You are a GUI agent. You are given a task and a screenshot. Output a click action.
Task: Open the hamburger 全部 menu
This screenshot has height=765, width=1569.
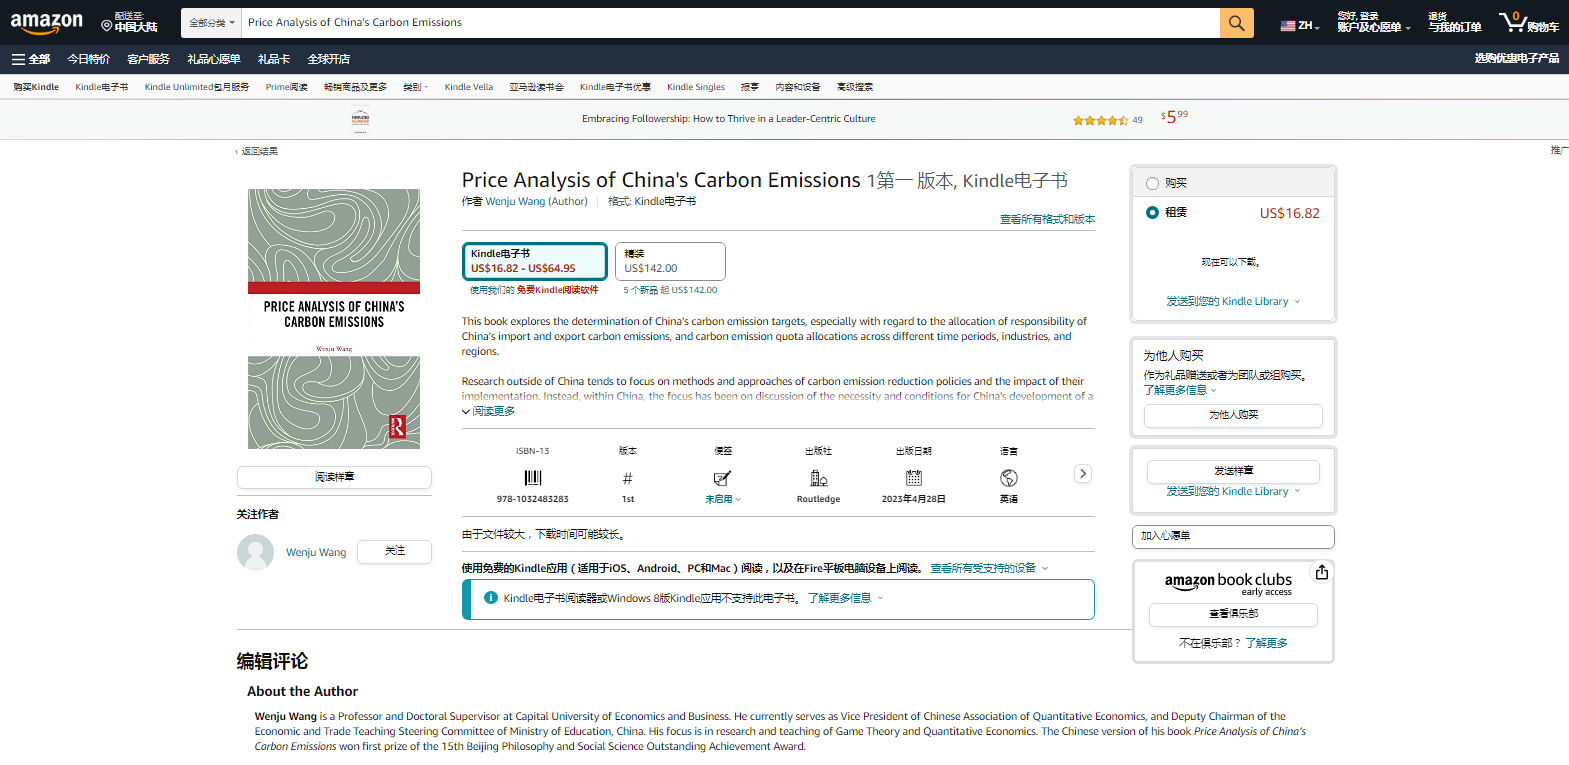(31, 59)
